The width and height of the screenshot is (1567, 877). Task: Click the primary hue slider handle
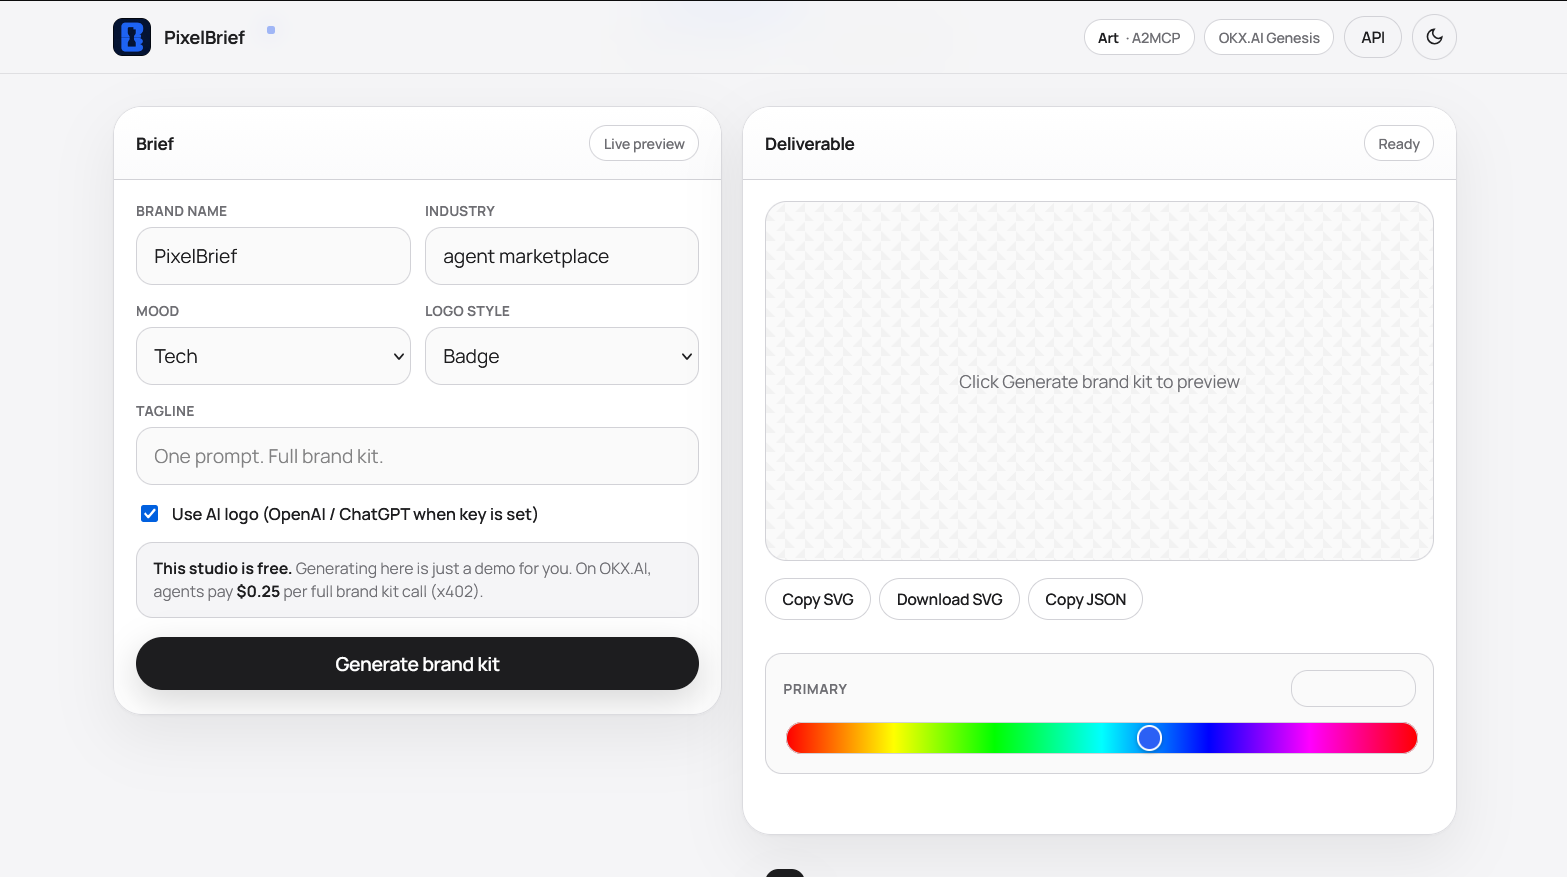coord(1149,738)
